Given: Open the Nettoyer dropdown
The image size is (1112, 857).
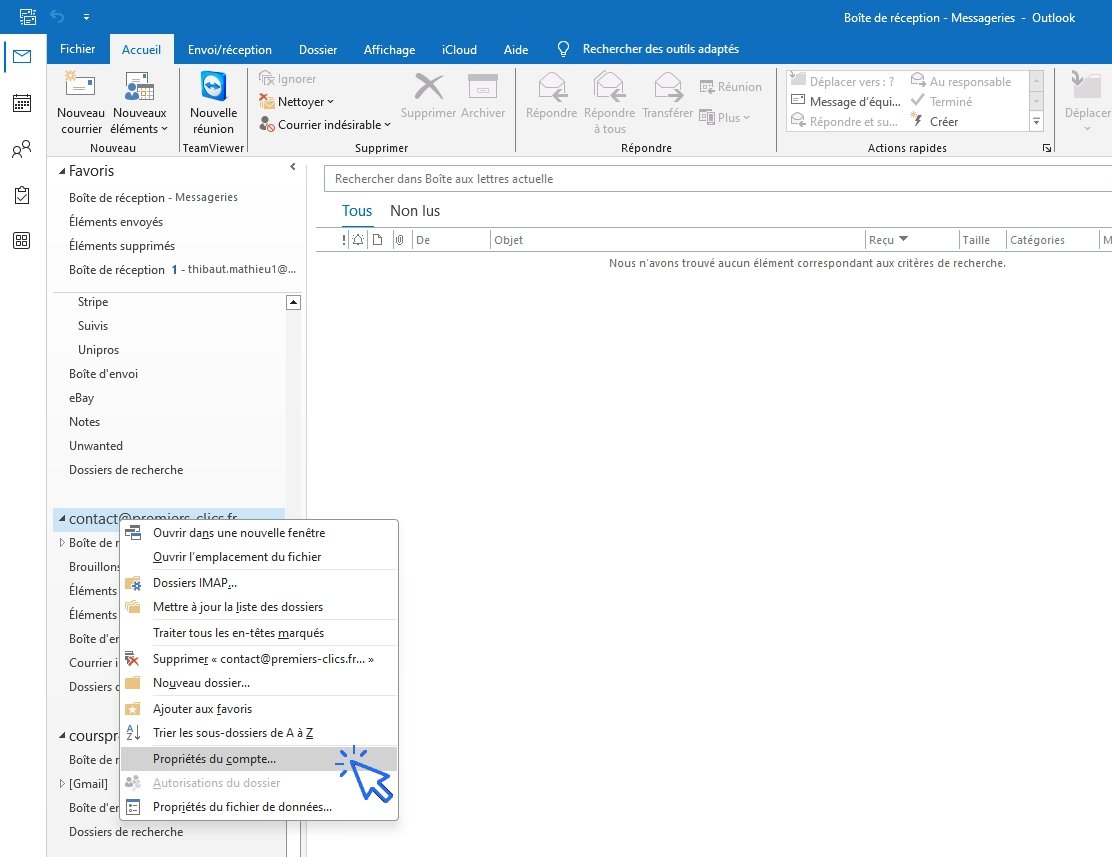Looking at the screenshot, I should coord(296,101).
